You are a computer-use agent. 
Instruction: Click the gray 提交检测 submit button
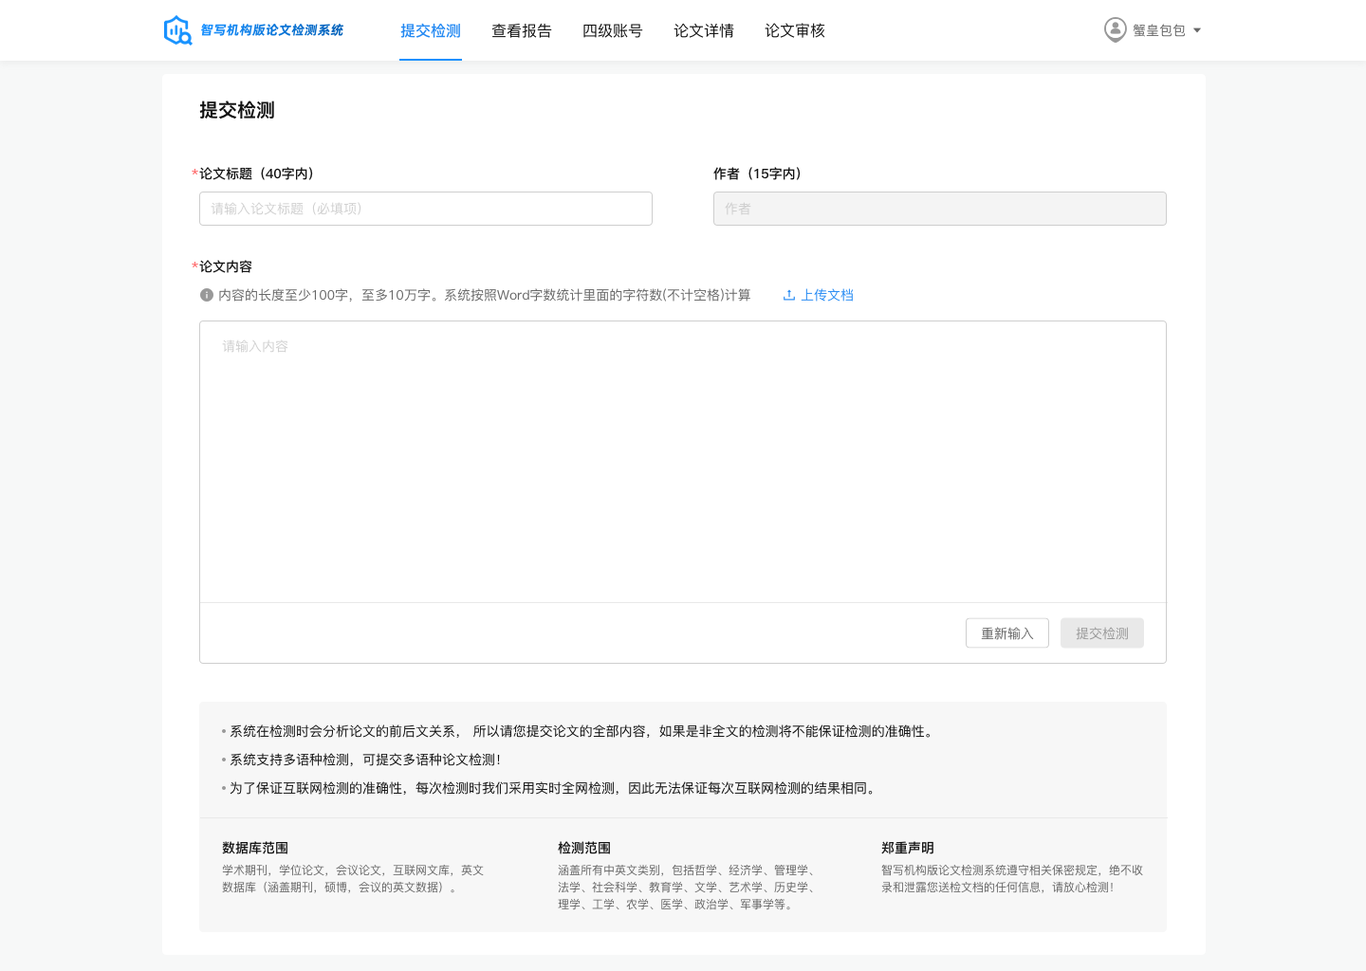click(1102, 633)
